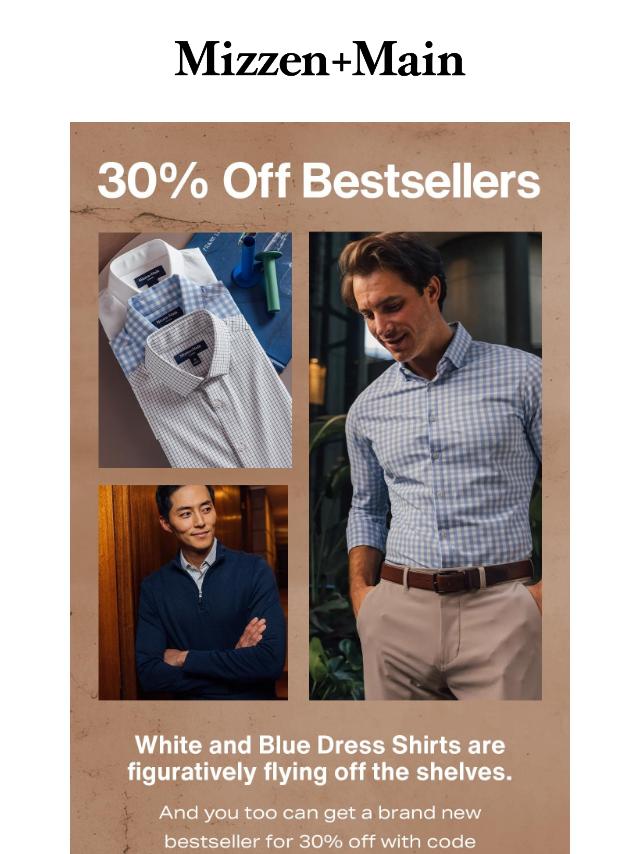Screen dimensions: 640x854
Task: Click the model's brown leather belt
Action: tap(456, 577)
